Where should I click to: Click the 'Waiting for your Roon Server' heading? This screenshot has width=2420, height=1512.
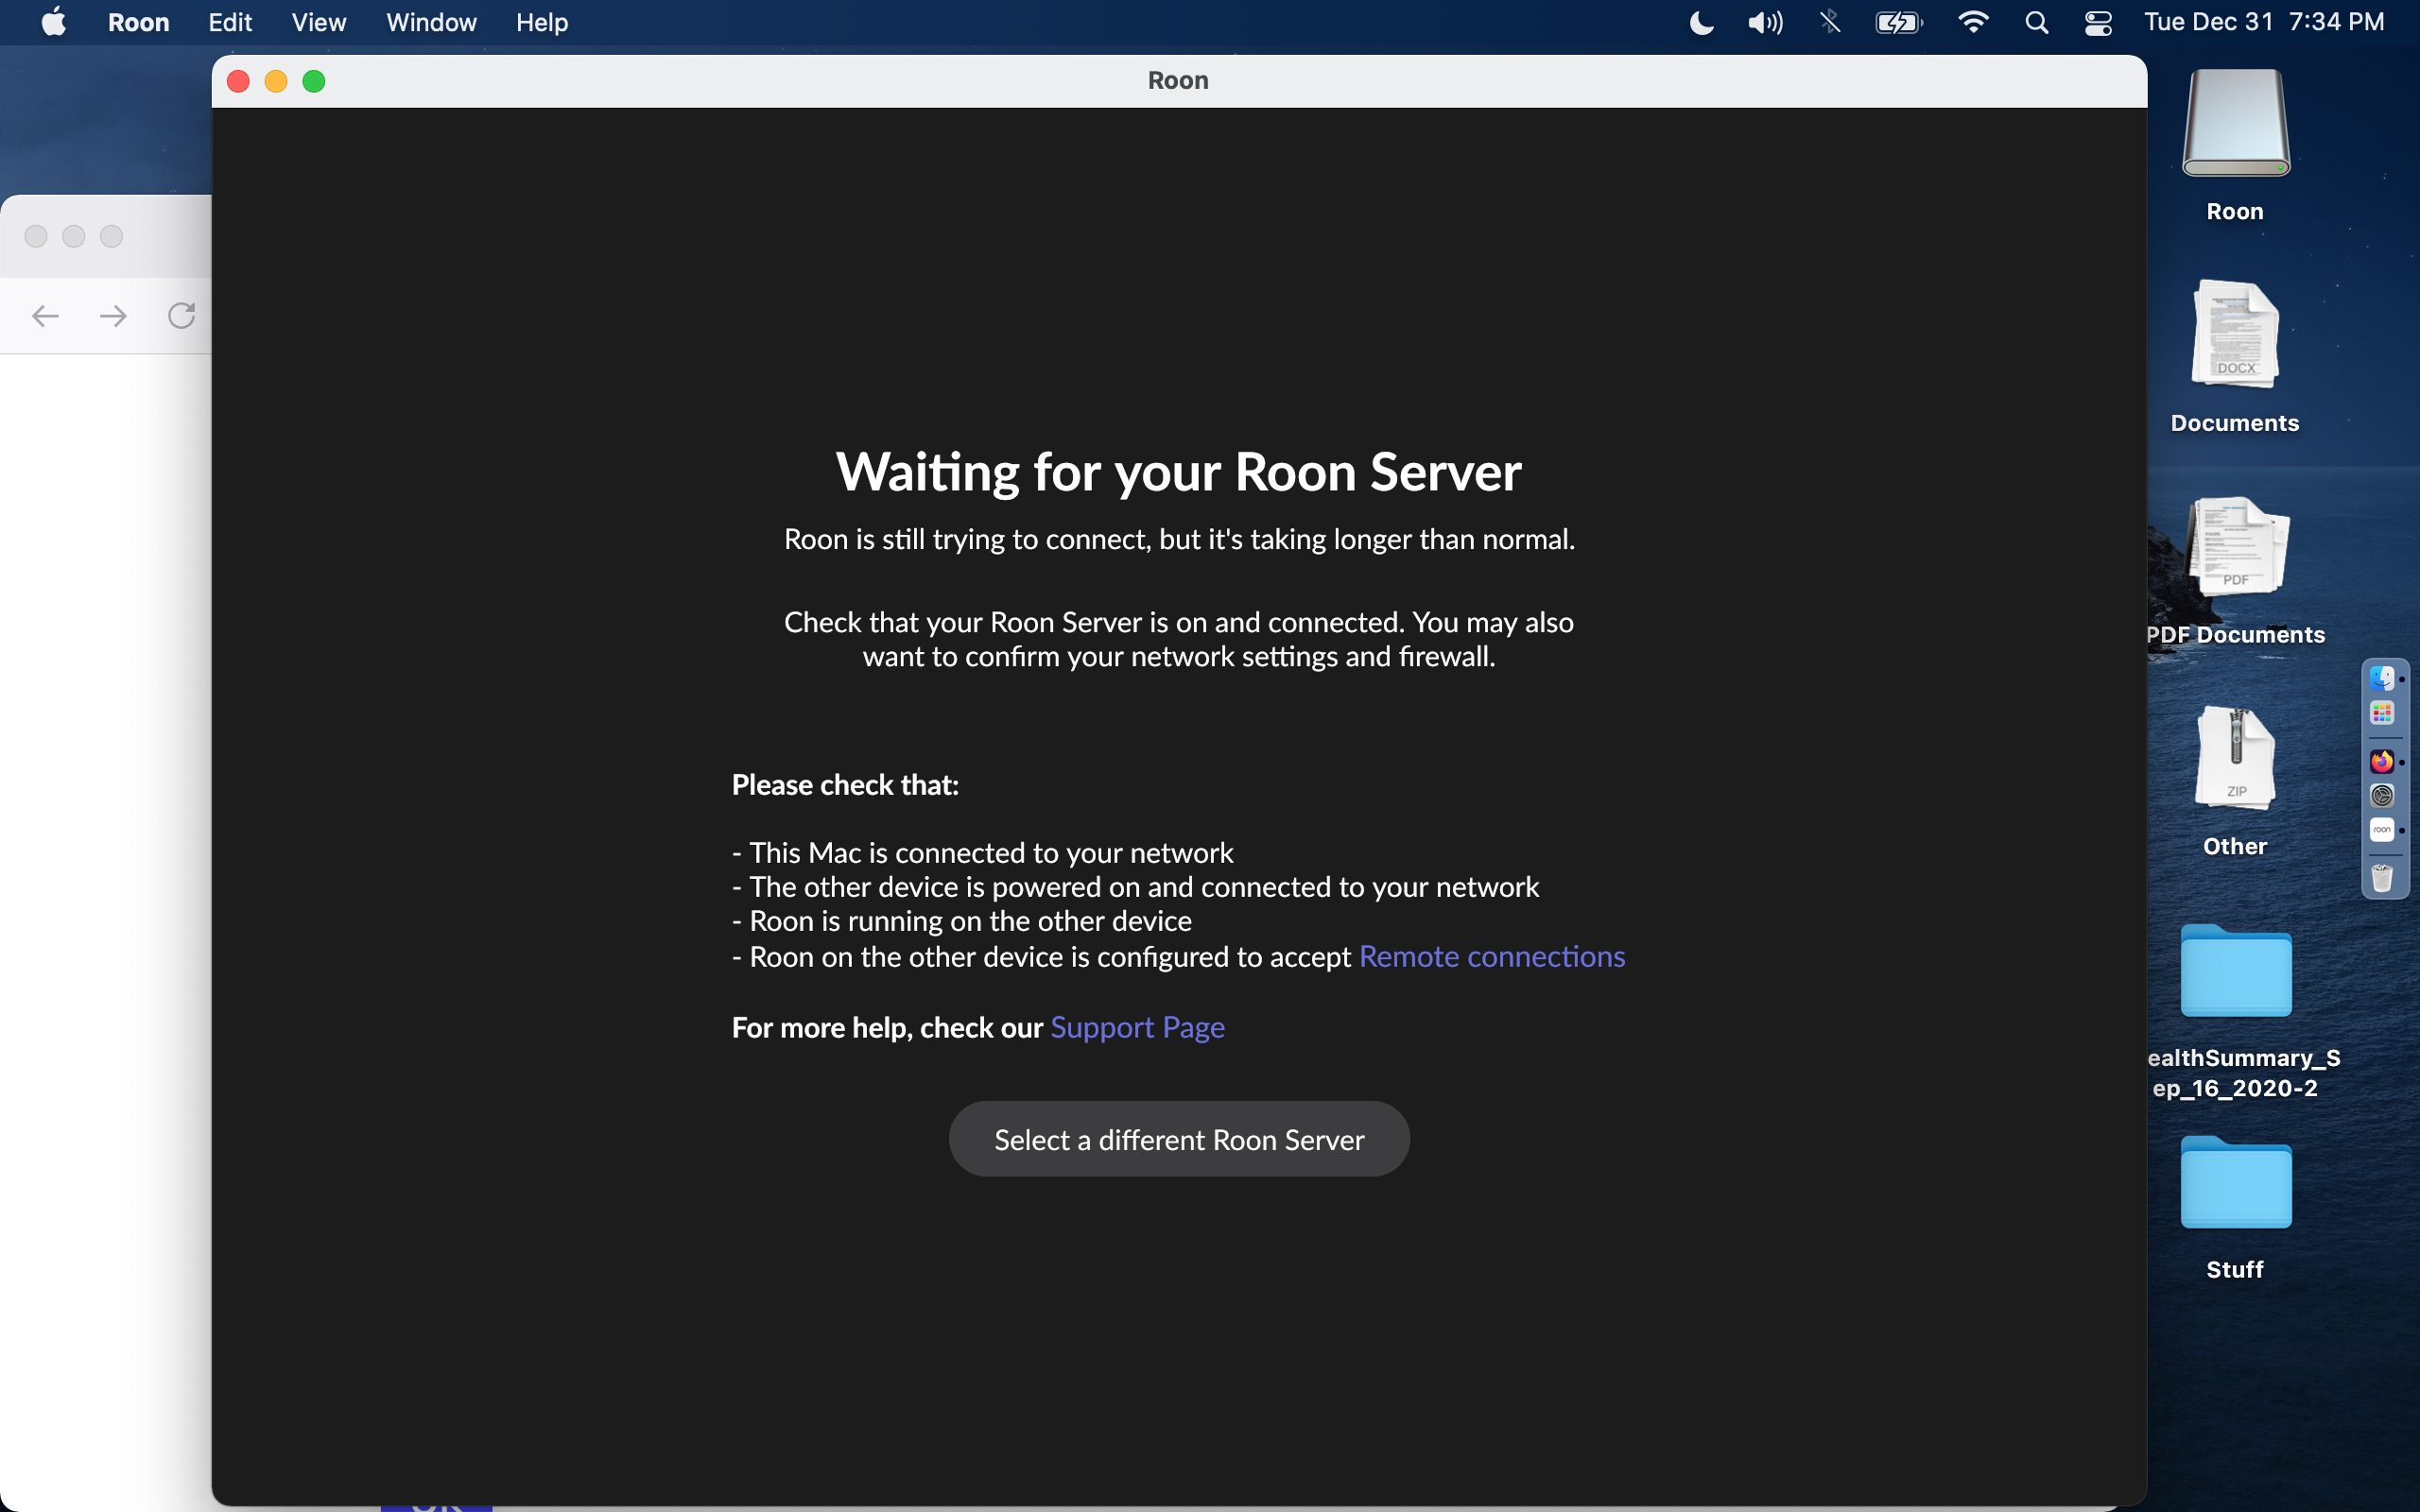point(1179,472)
